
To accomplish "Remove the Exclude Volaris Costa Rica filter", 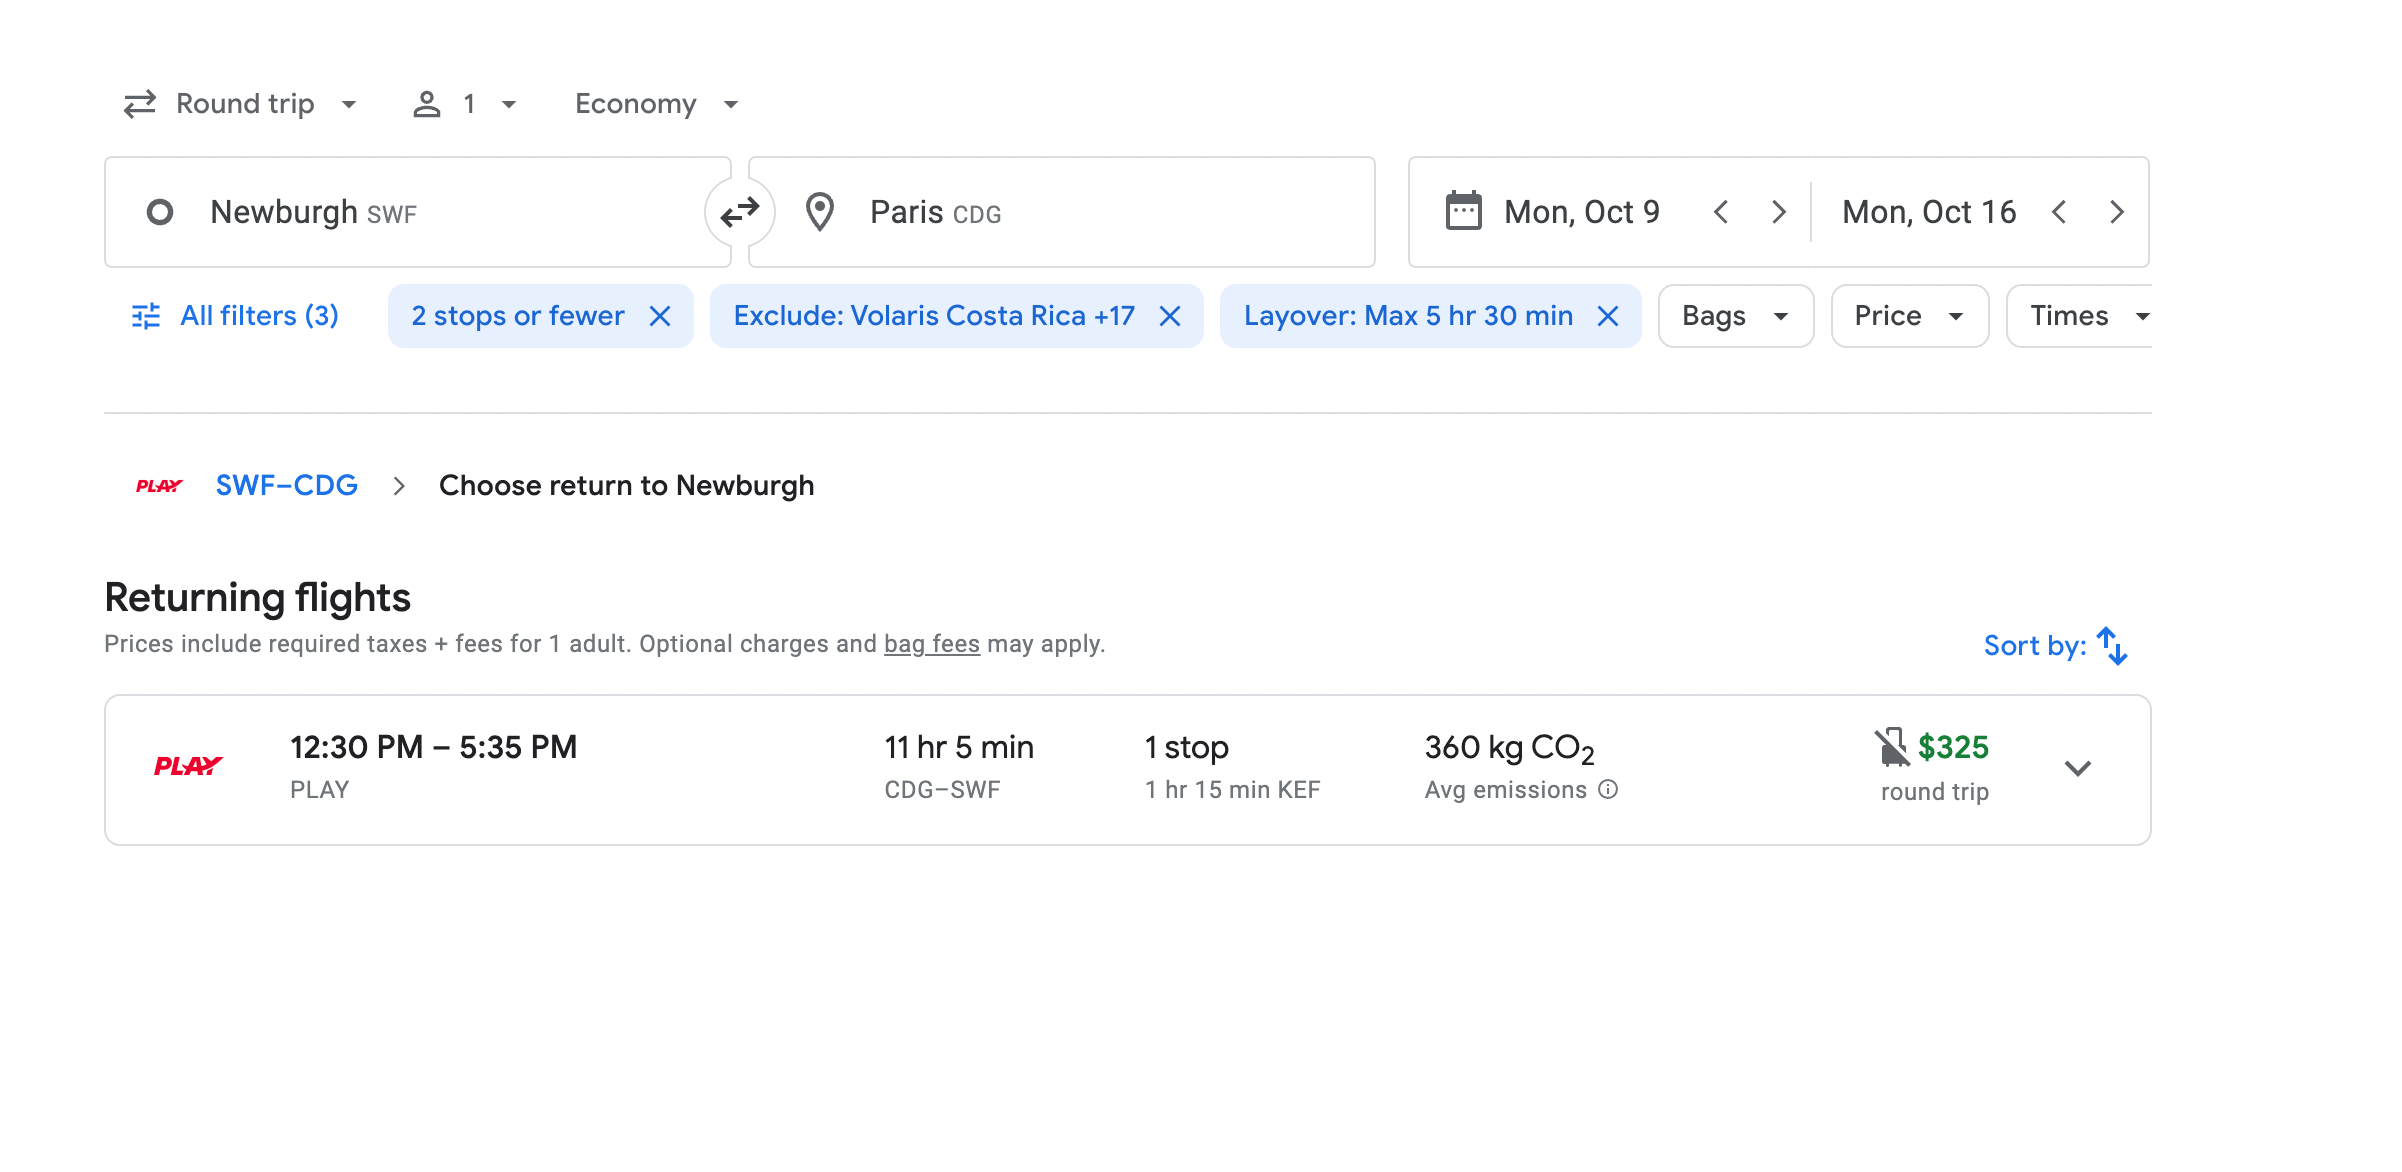I will 1170,316.
